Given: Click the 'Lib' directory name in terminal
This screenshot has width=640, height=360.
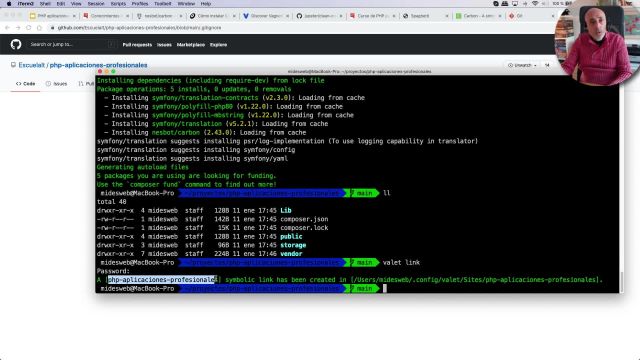Looking at the screenshot, I should 286,211.
